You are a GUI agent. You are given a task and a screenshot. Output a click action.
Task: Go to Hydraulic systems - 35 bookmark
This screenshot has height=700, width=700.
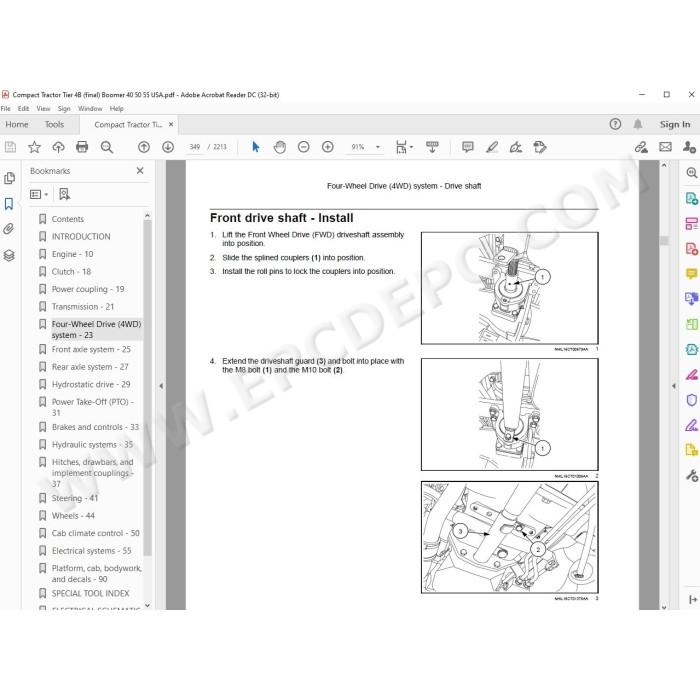coord(92,445)
